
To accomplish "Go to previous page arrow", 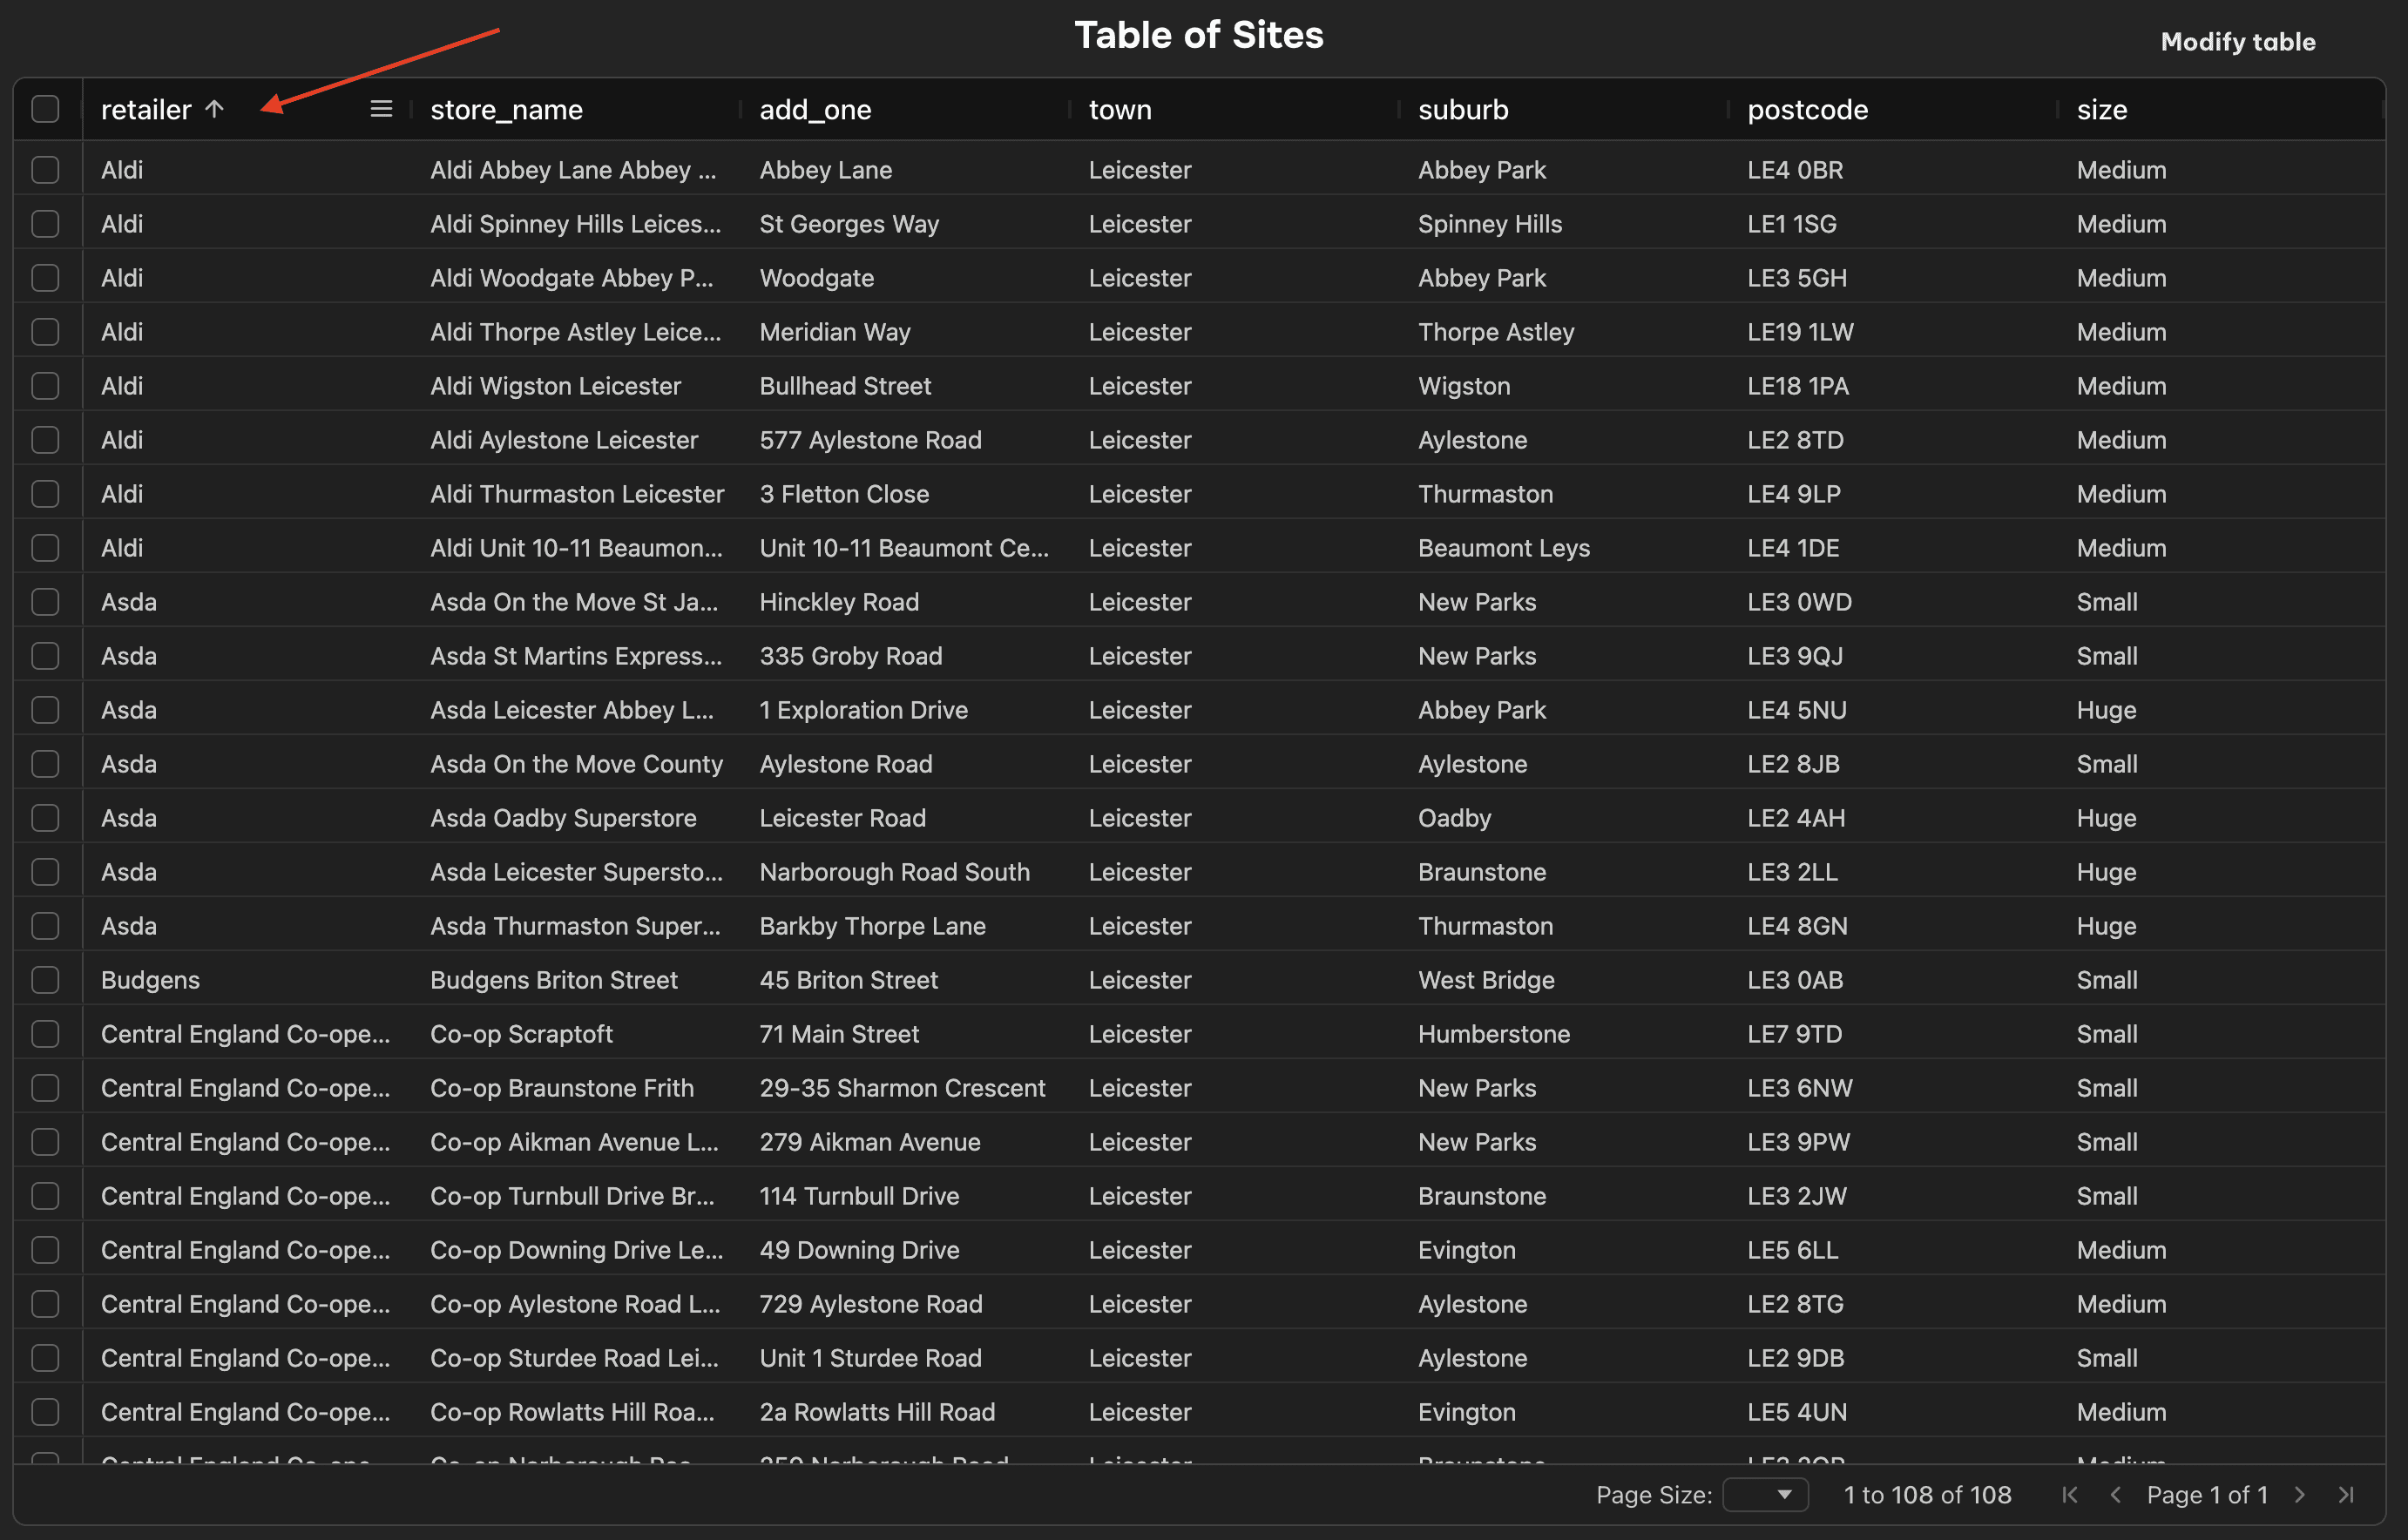I will tap(2115, 1494).
